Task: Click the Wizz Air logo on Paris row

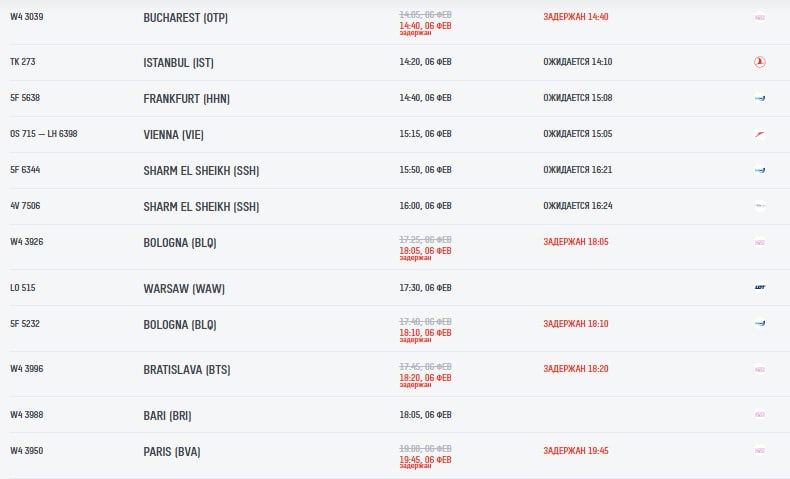Action: coord(760,451)
